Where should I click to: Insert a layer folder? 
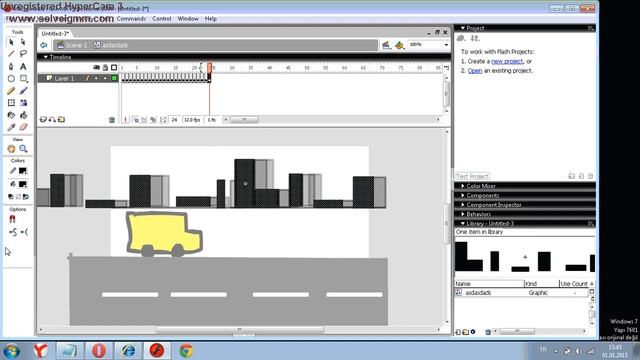pyautogui.click(x=61, y=120)
